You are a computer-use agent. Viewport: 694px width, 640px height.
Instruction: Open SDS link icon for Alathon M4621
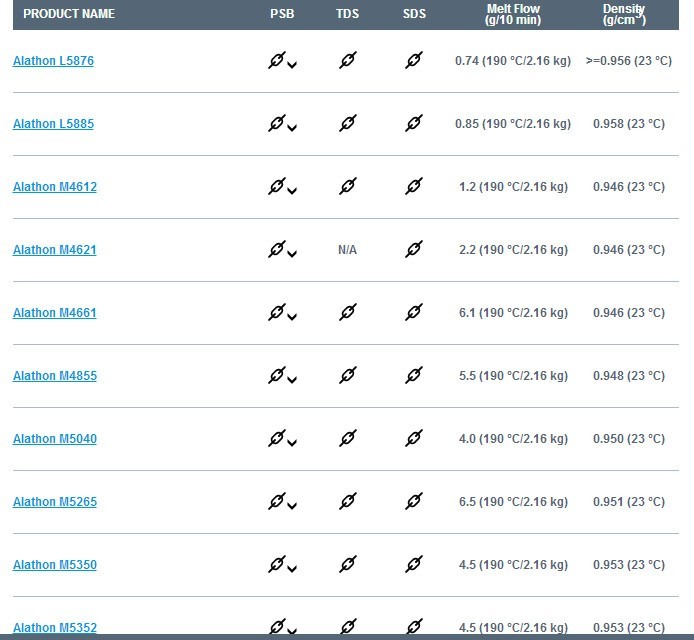pyautogui.click(x=414, y=249)
